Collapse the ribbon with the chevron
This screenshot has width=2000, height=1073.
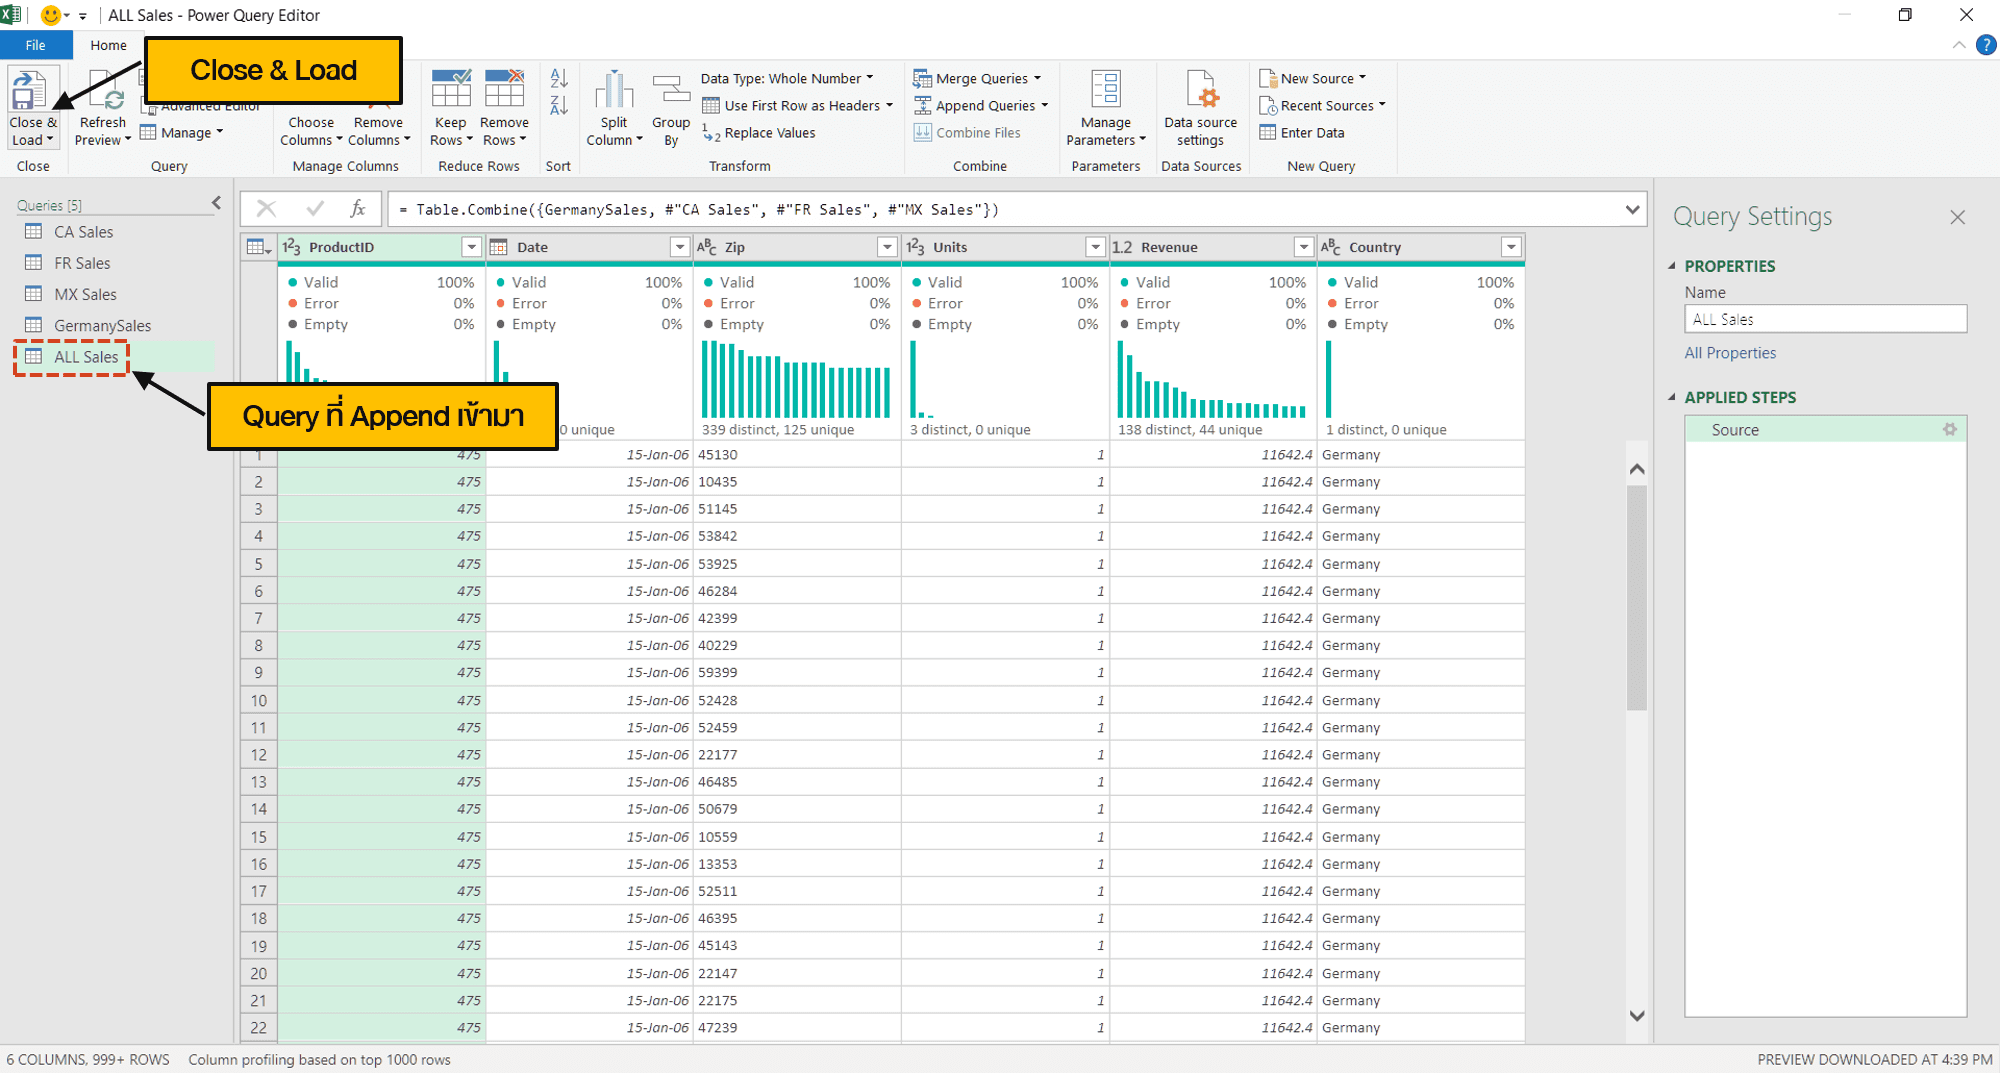(1957, 44)
